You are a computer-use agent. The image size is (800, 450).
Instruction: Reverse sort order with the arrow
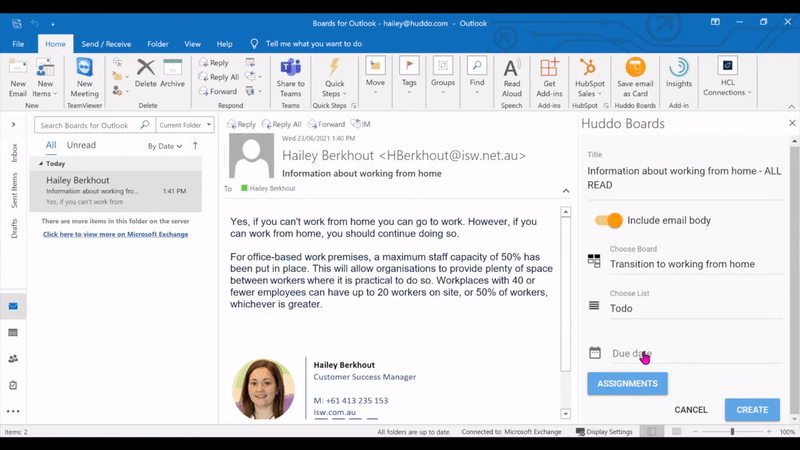pyautogui.click(x=195, y=146)
